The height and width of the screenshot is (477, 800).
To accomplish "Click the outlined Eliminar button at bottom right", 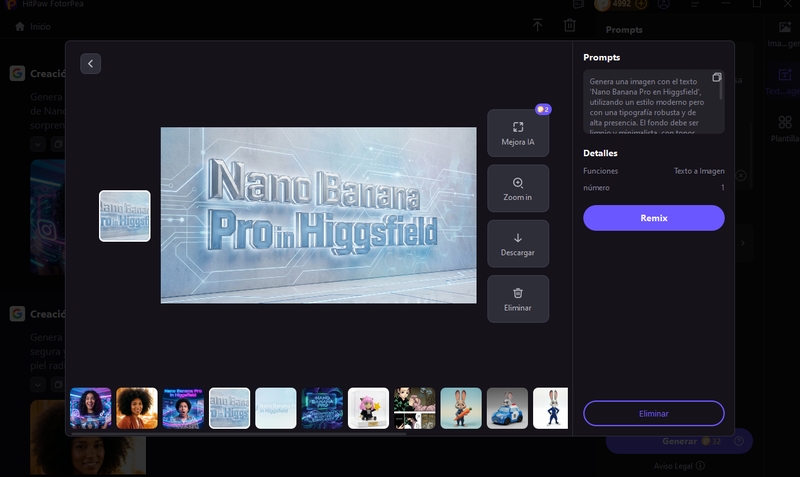I will [x=653, y=413].
